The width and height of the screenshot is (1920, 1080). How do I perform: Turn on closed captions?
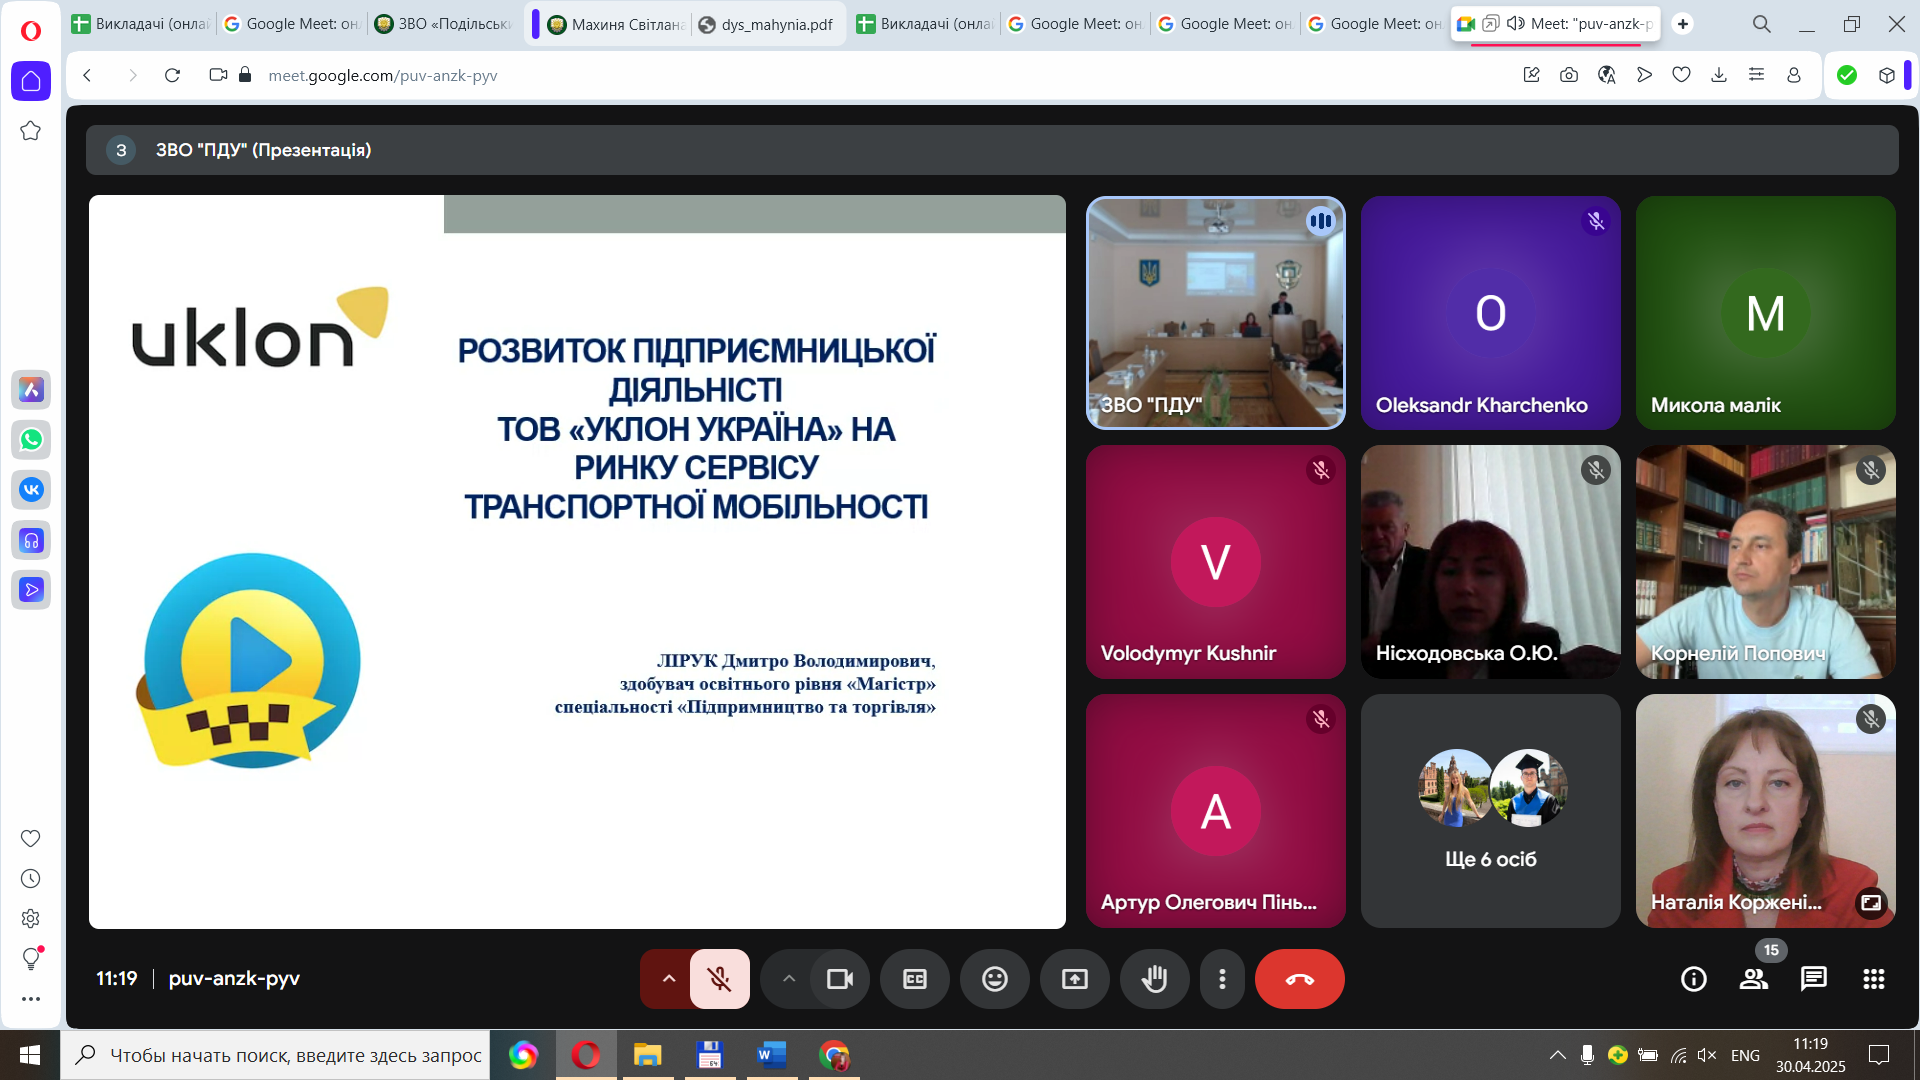click(914, 979)
